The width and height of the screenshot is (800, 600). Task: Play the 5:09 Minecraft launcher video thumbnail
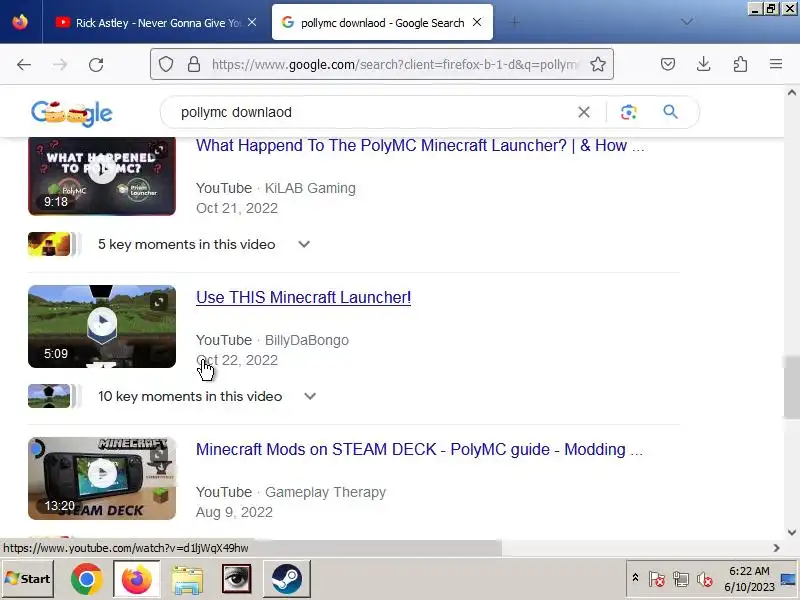coord(102,327)
